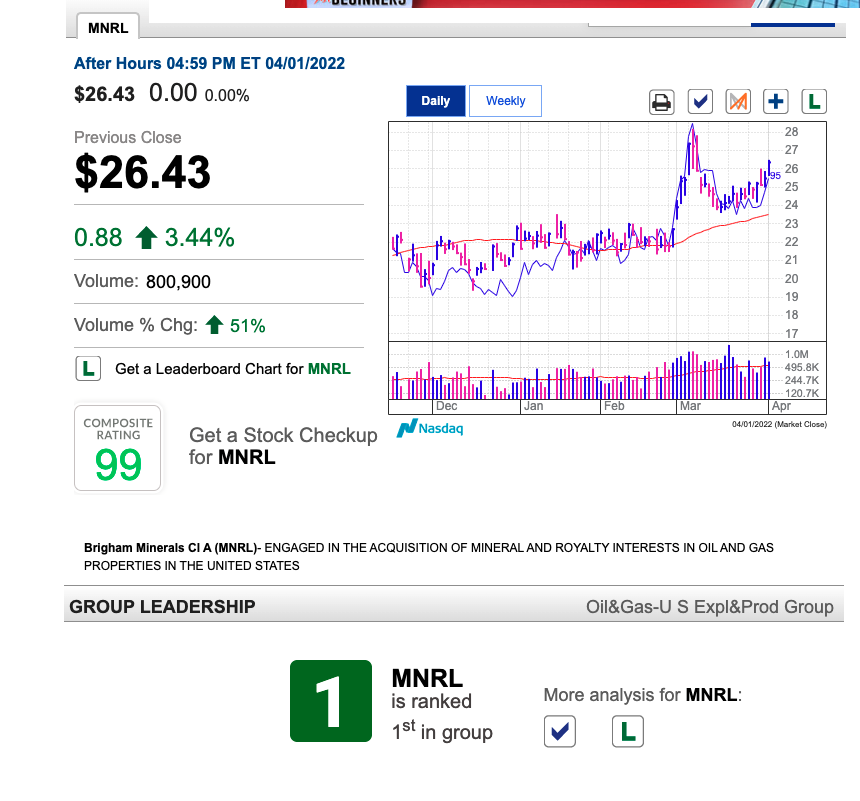Click the 3.44% price change figure
The height and width of the screenshot is (801, 860).
[200, 238]
